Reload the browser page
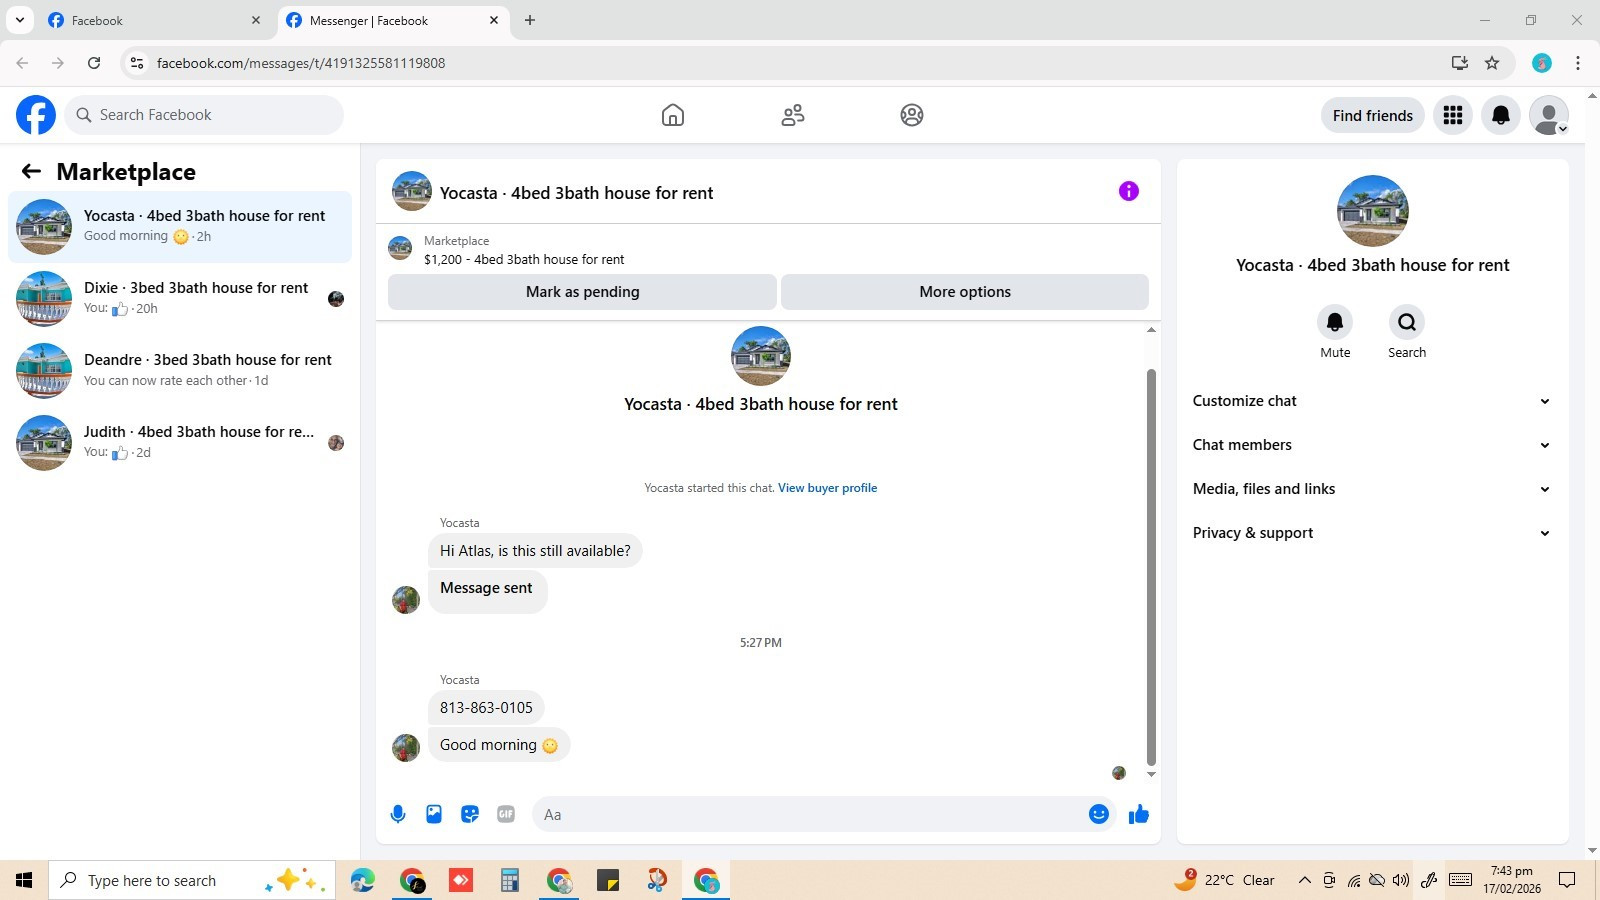This screenshot has width=1600, height=900. tap(94, 63)
